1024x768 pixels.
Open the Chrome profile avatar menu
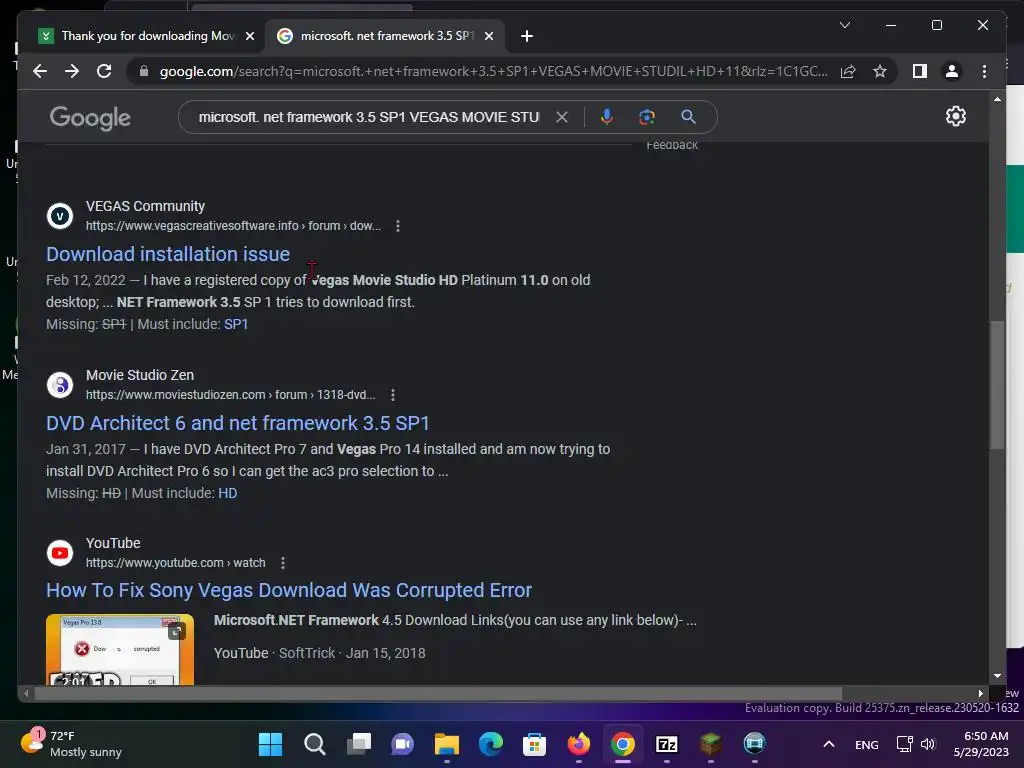[x=952, y=71]
